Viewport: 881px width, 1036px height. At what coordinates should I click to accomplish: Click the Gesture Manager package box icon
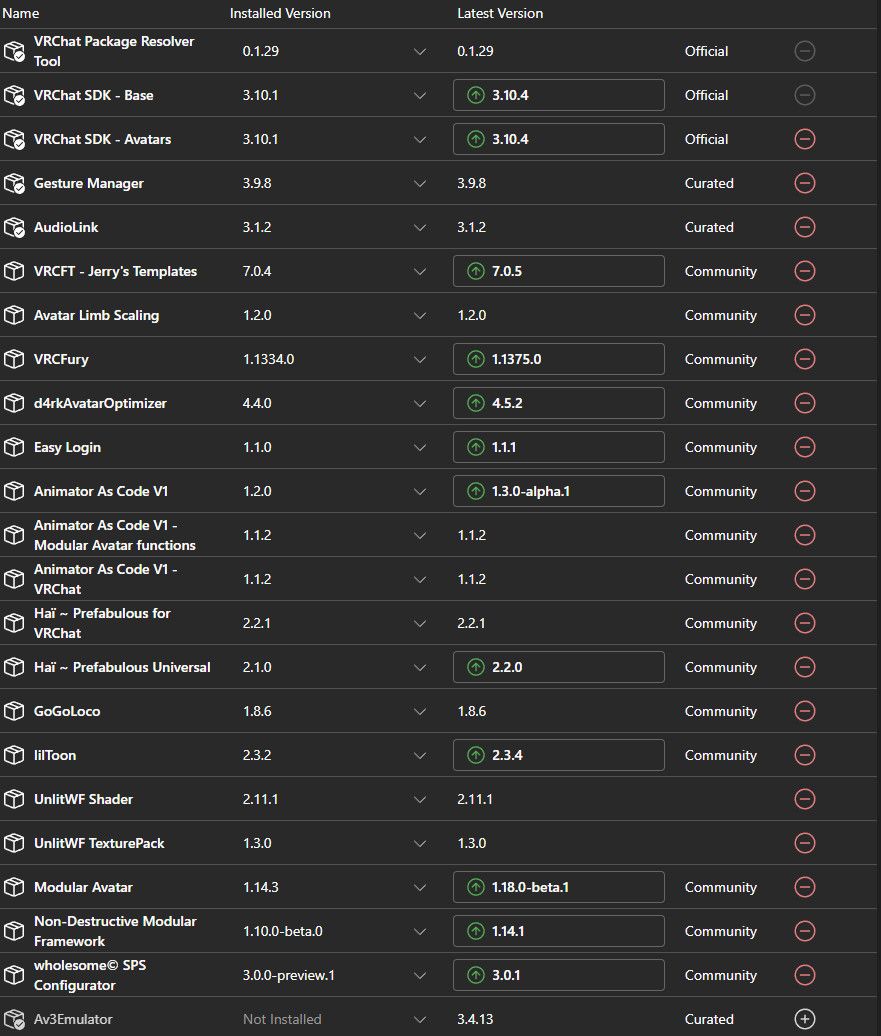[14, 183]
